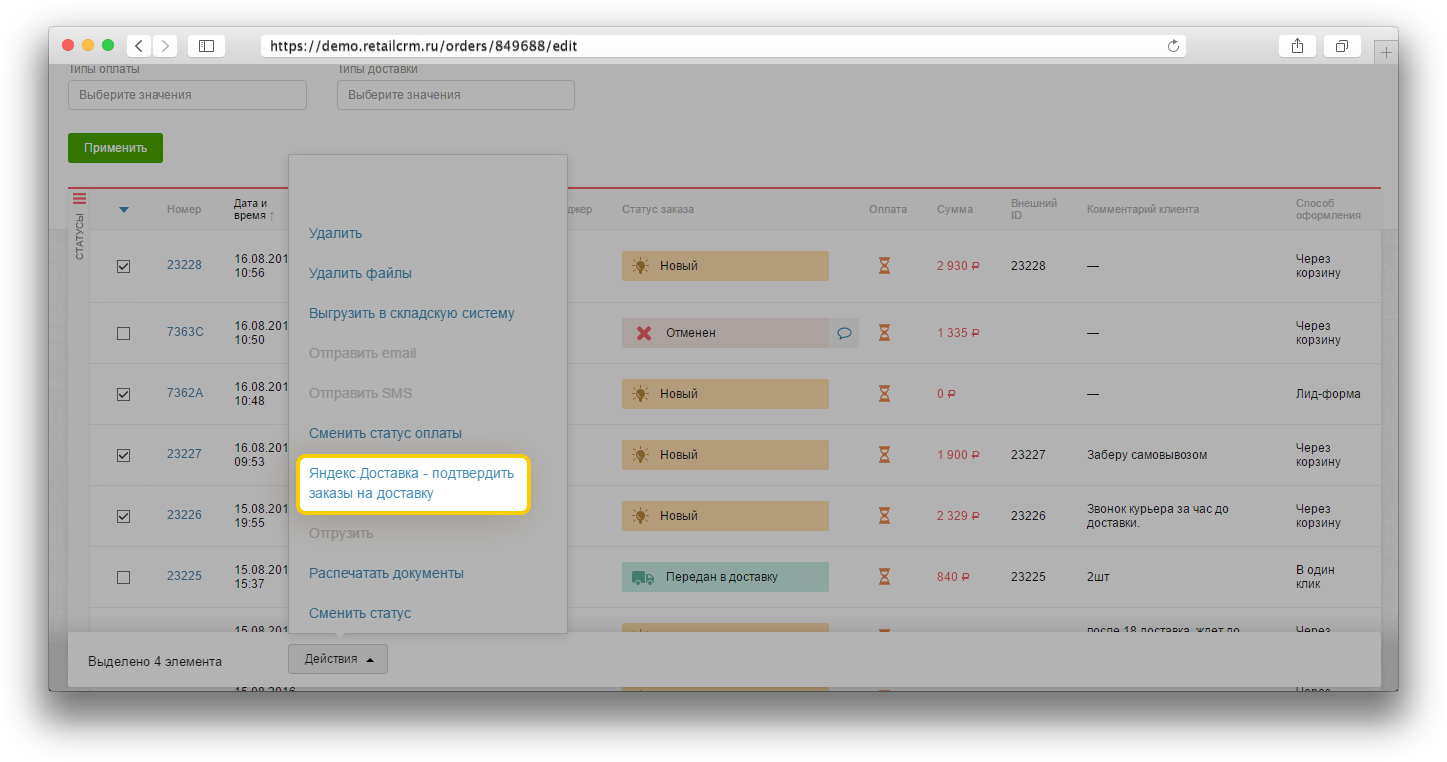Choose Сменить статус from the actions menu

360,613
